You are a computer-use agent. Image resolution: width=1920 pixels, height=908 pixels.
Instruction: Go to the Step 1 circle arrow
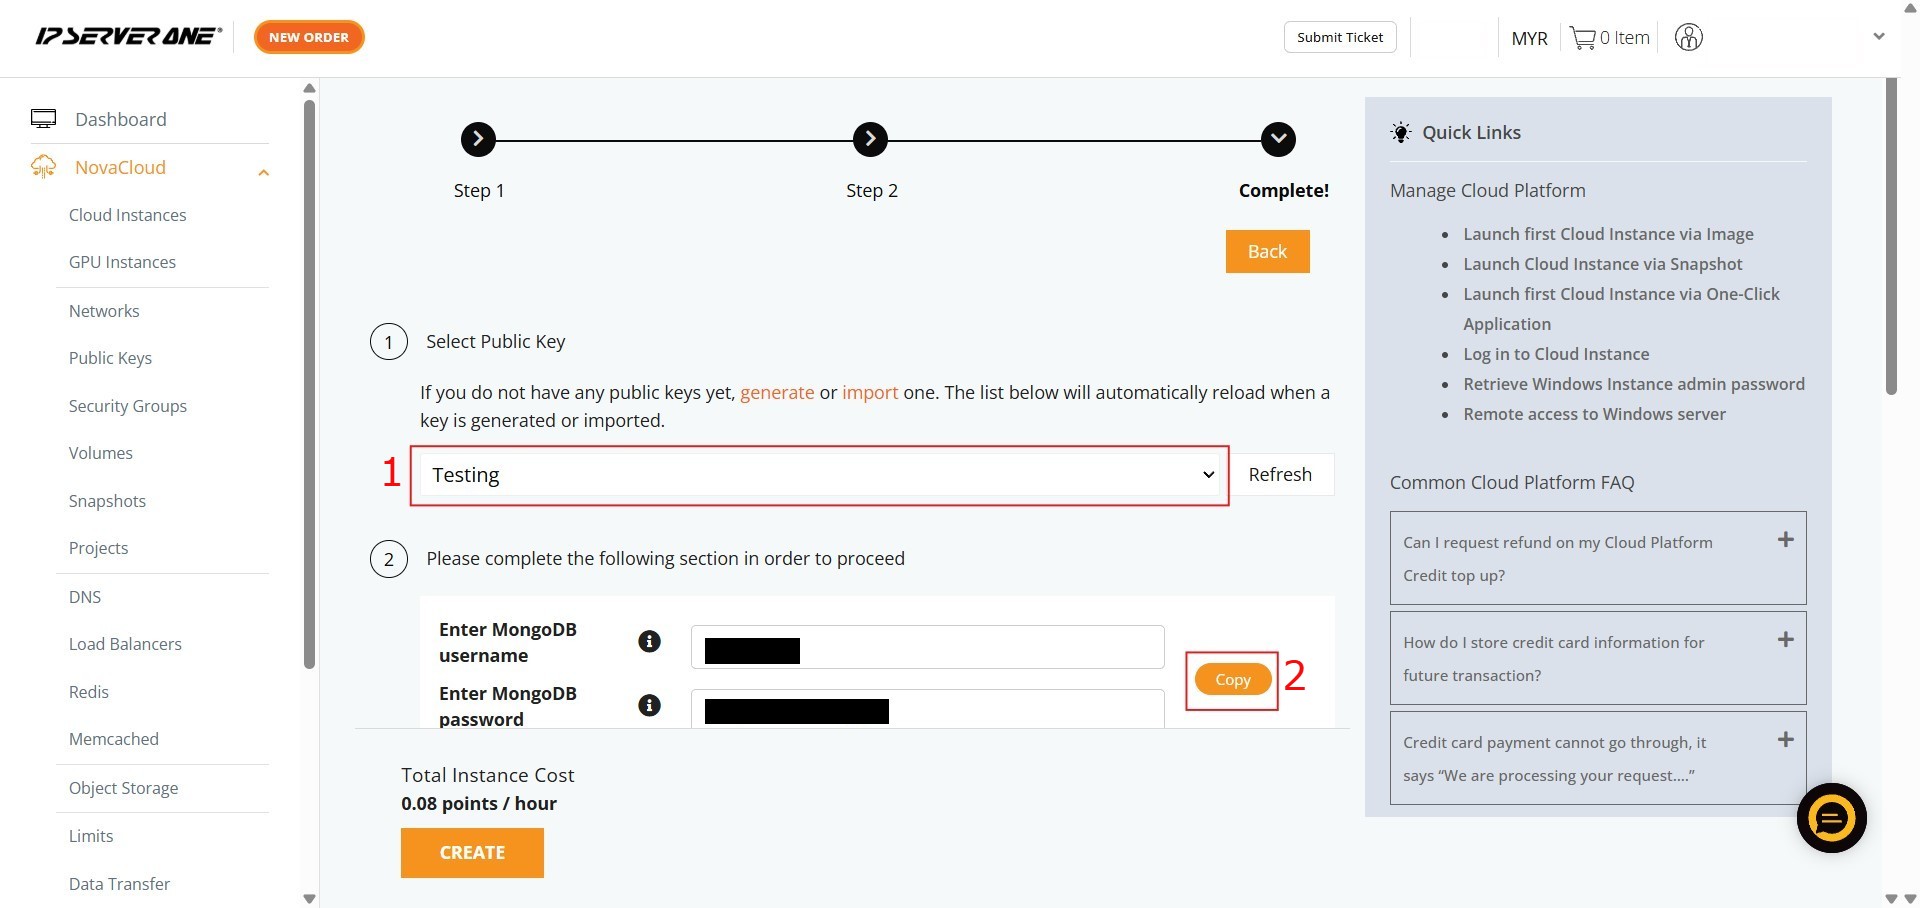click(478, 140)
